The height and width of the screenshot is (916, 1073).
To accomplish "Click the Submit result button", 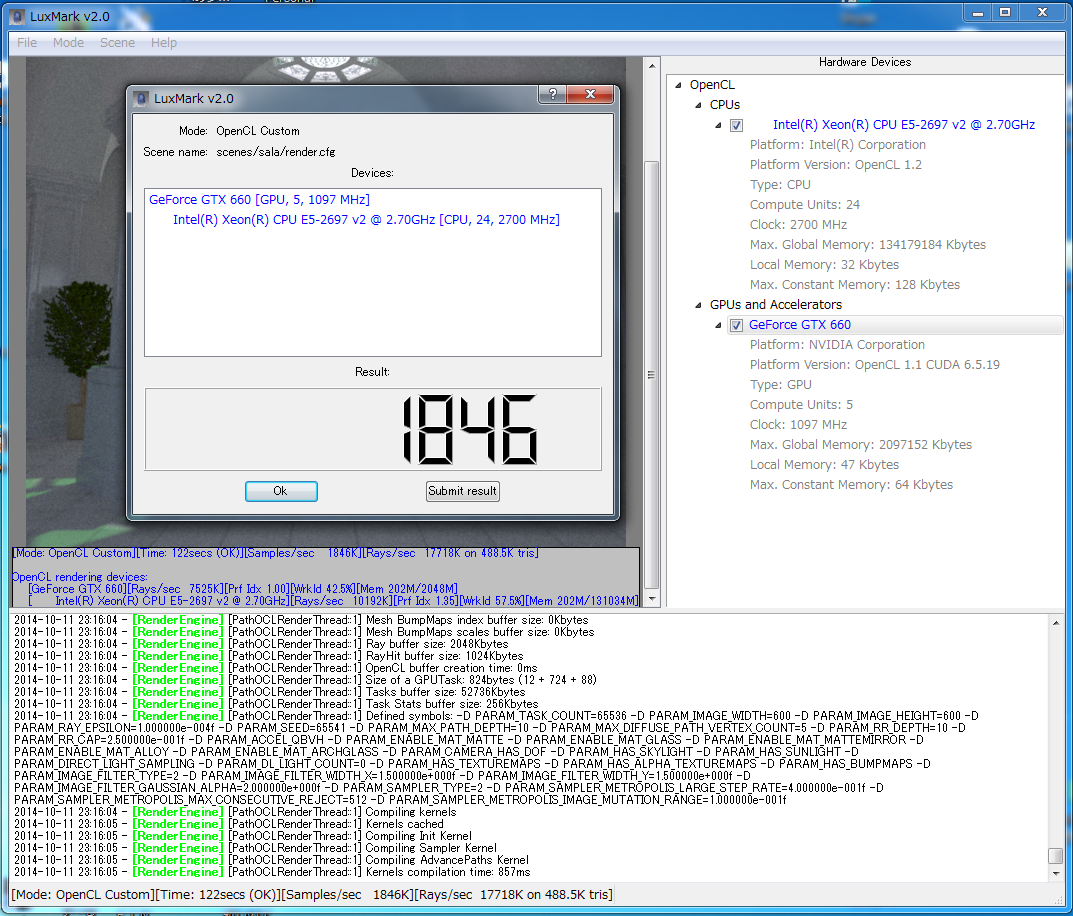I will tap(462, 491).
